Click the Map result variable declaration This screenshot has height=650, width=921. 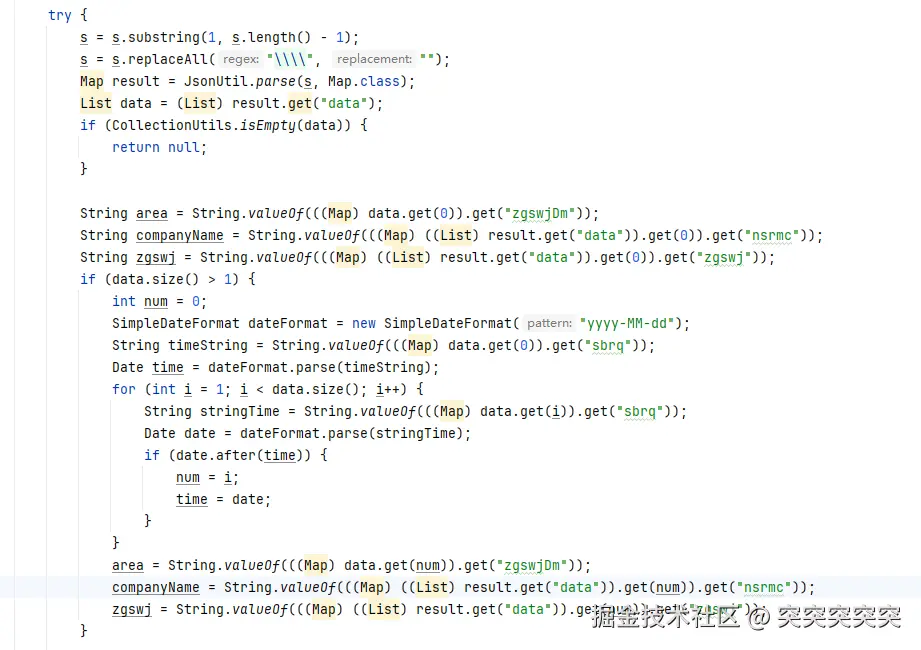click(x=135, y=82)
